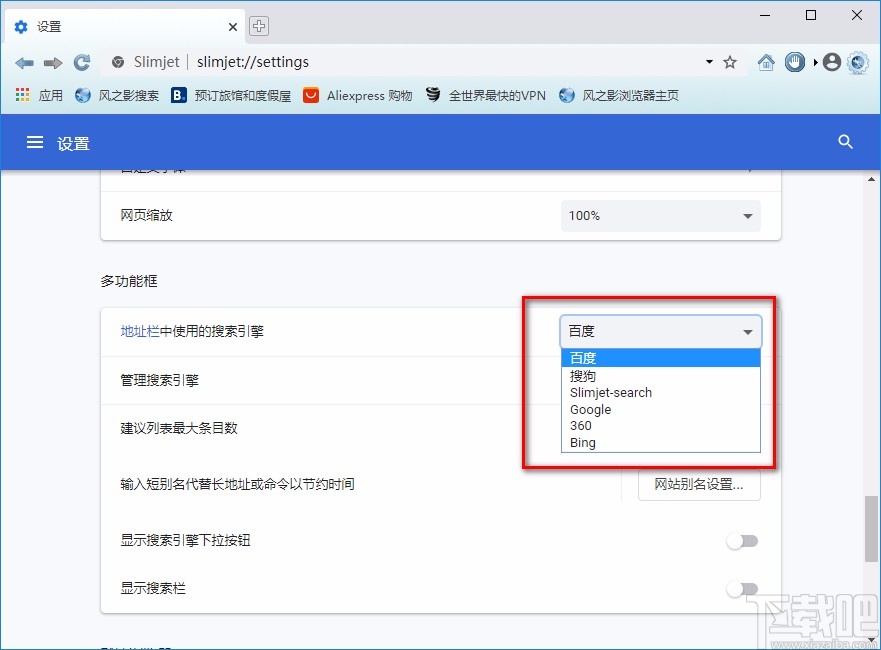Reload the current page
This screenshot has width=881, height=650.
point(82,62)
